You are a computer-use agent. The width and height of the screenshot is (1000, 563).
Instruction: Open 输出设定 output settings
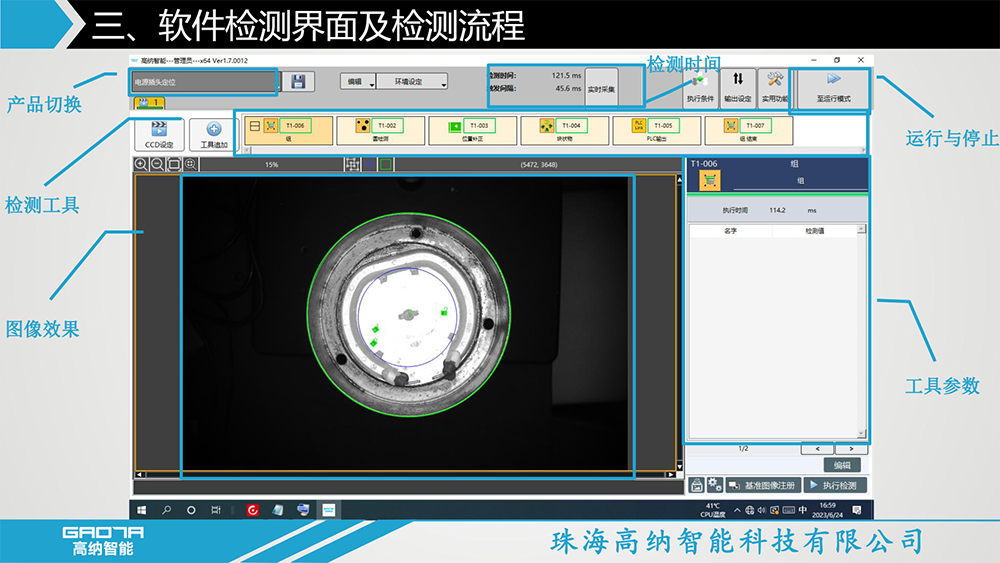[738, 88]
